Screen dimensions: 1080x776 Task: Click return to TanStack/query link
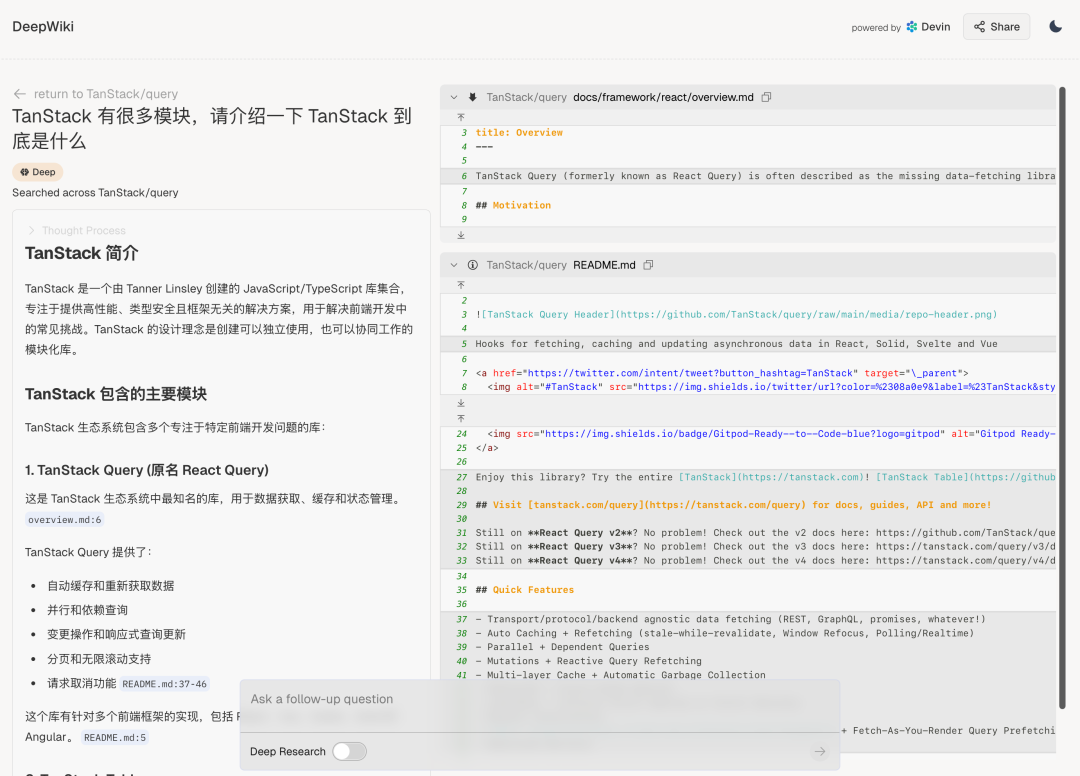point(105,94)
